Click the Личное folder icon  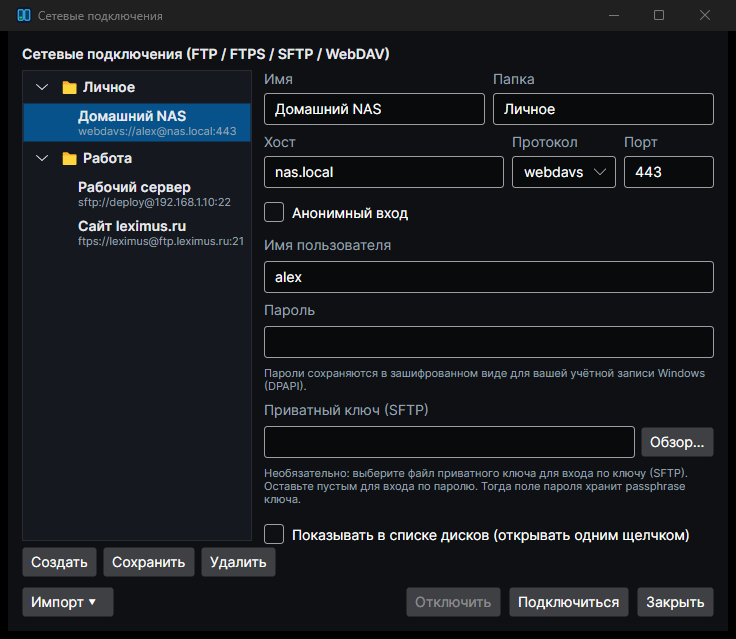(69, 87)
